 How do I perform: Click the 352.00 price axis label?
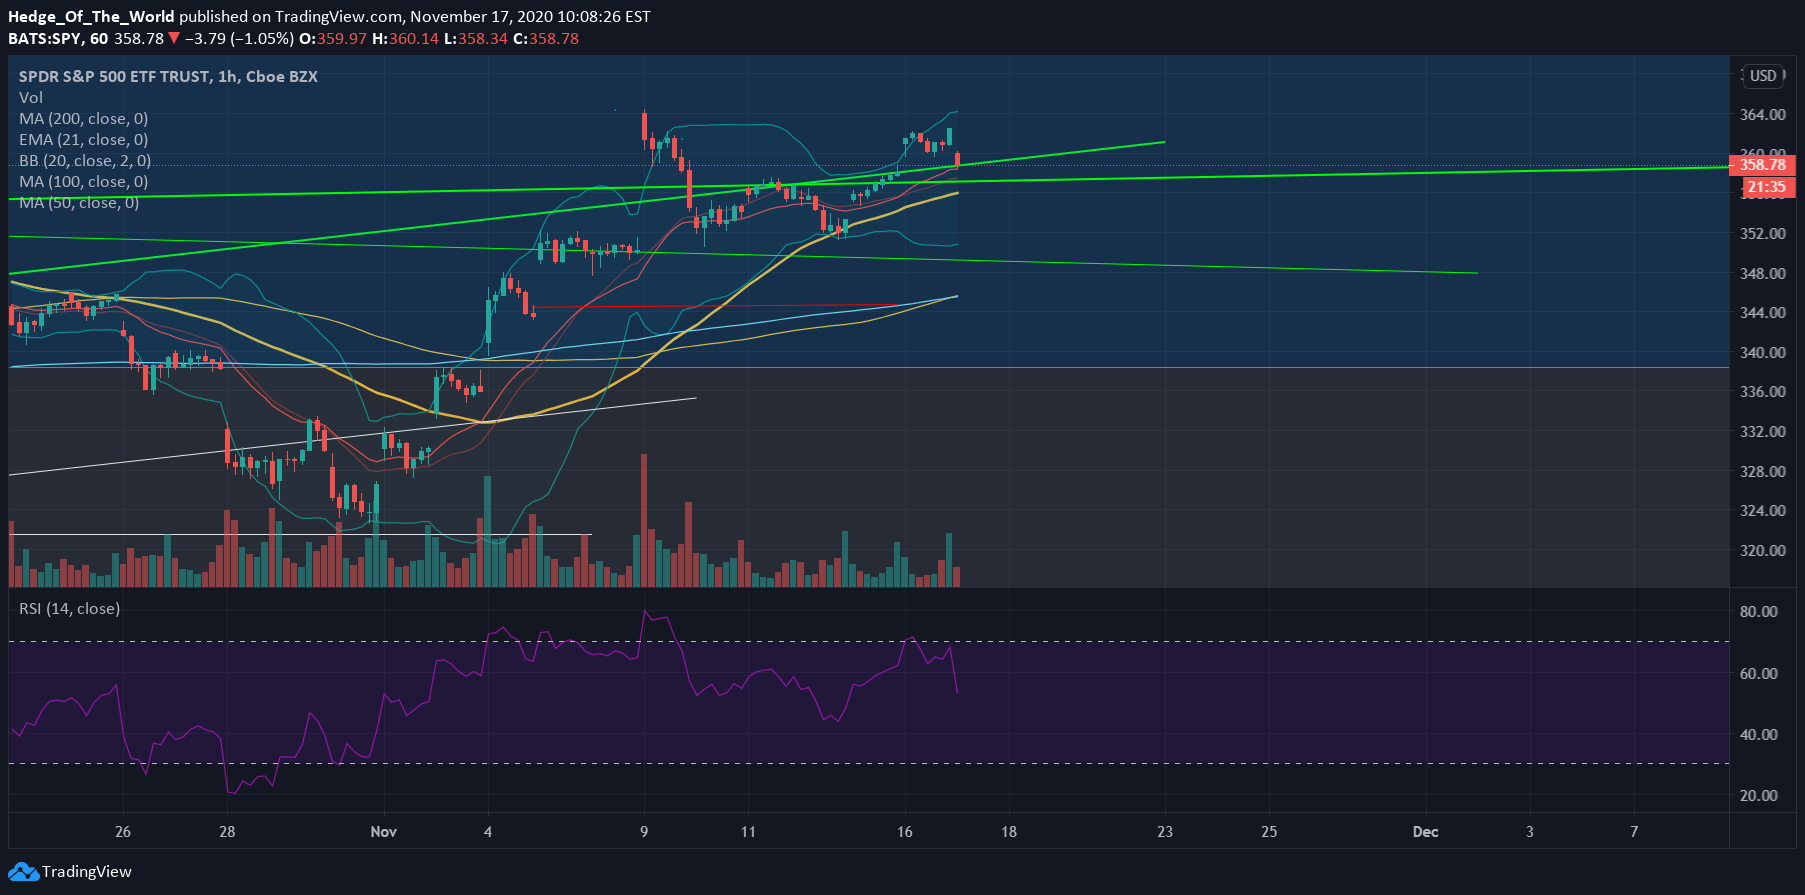(x=1763, y=234)
